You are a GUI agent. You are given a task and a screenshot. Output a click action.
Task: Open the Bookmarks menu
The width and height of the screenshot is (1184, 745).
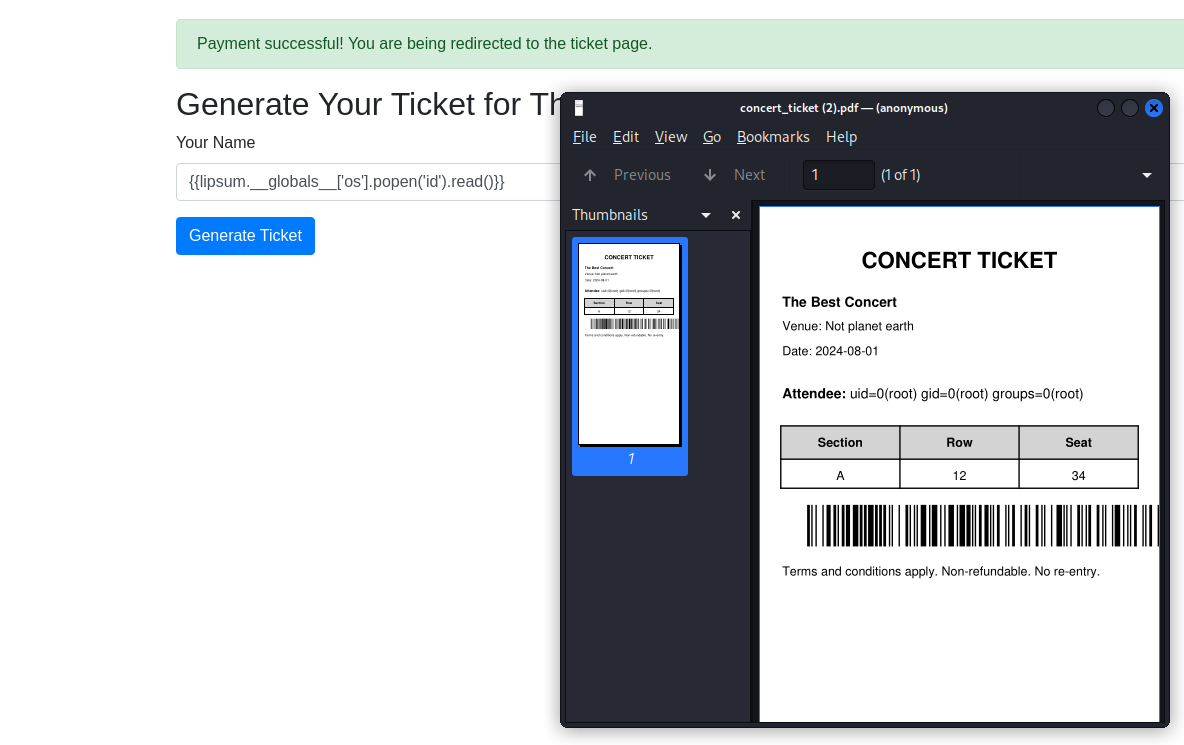pyautogui.click(x=773, y=137)
